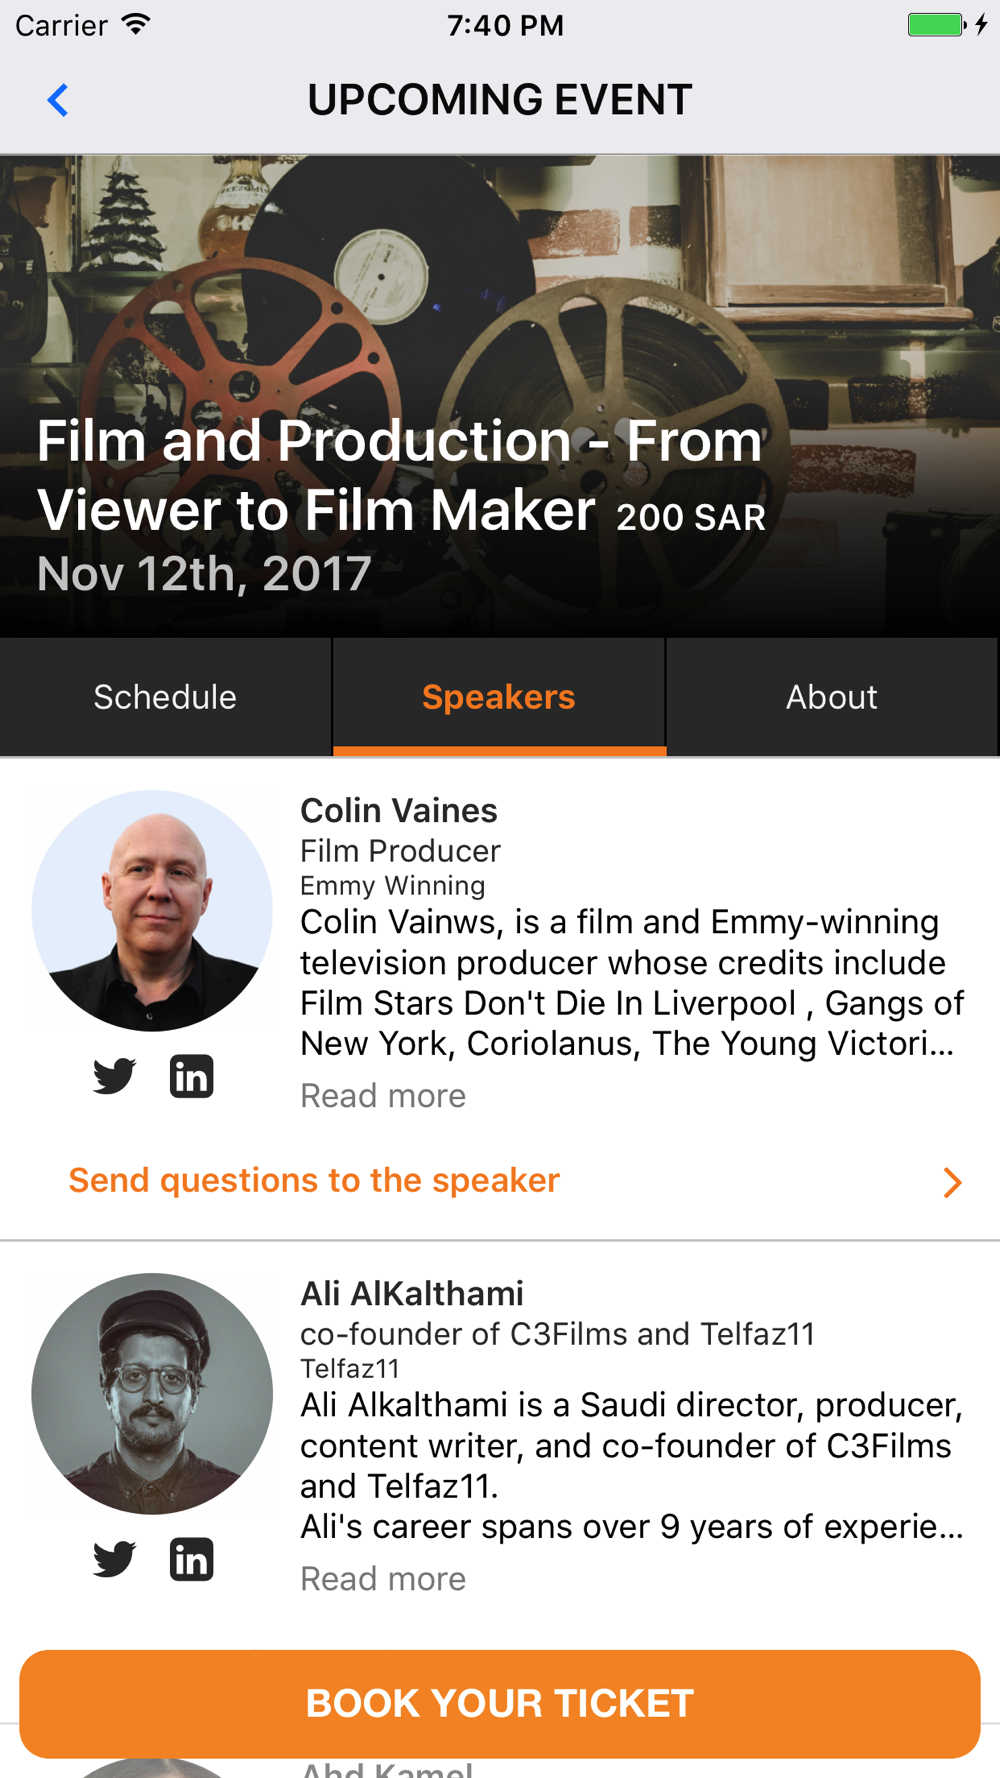This screenshot has height=1778, width=1000.
Task: Expand Ali AlKalthami's bio with Read more
Action: coord(383,1579)
